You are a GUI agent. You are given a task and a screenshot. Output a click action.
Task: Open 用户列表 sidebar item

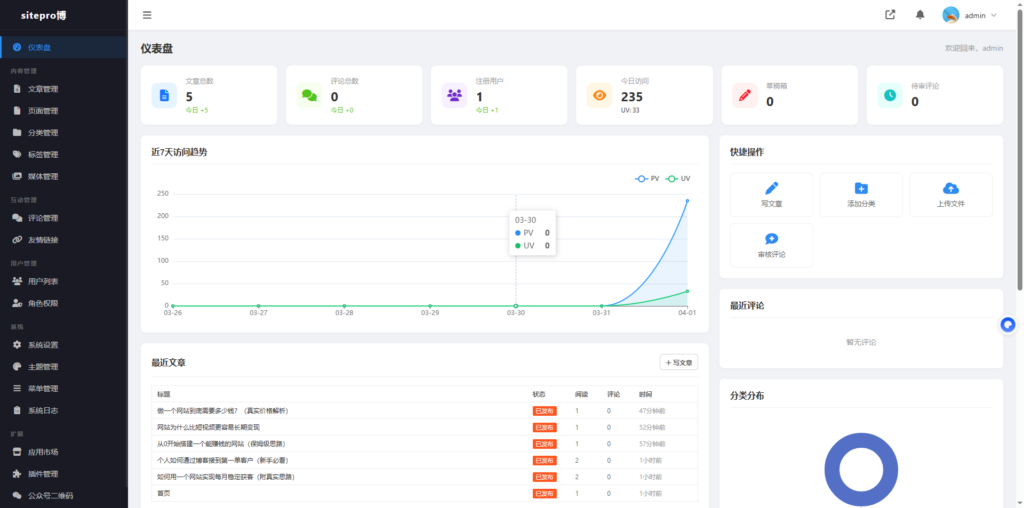63,281
